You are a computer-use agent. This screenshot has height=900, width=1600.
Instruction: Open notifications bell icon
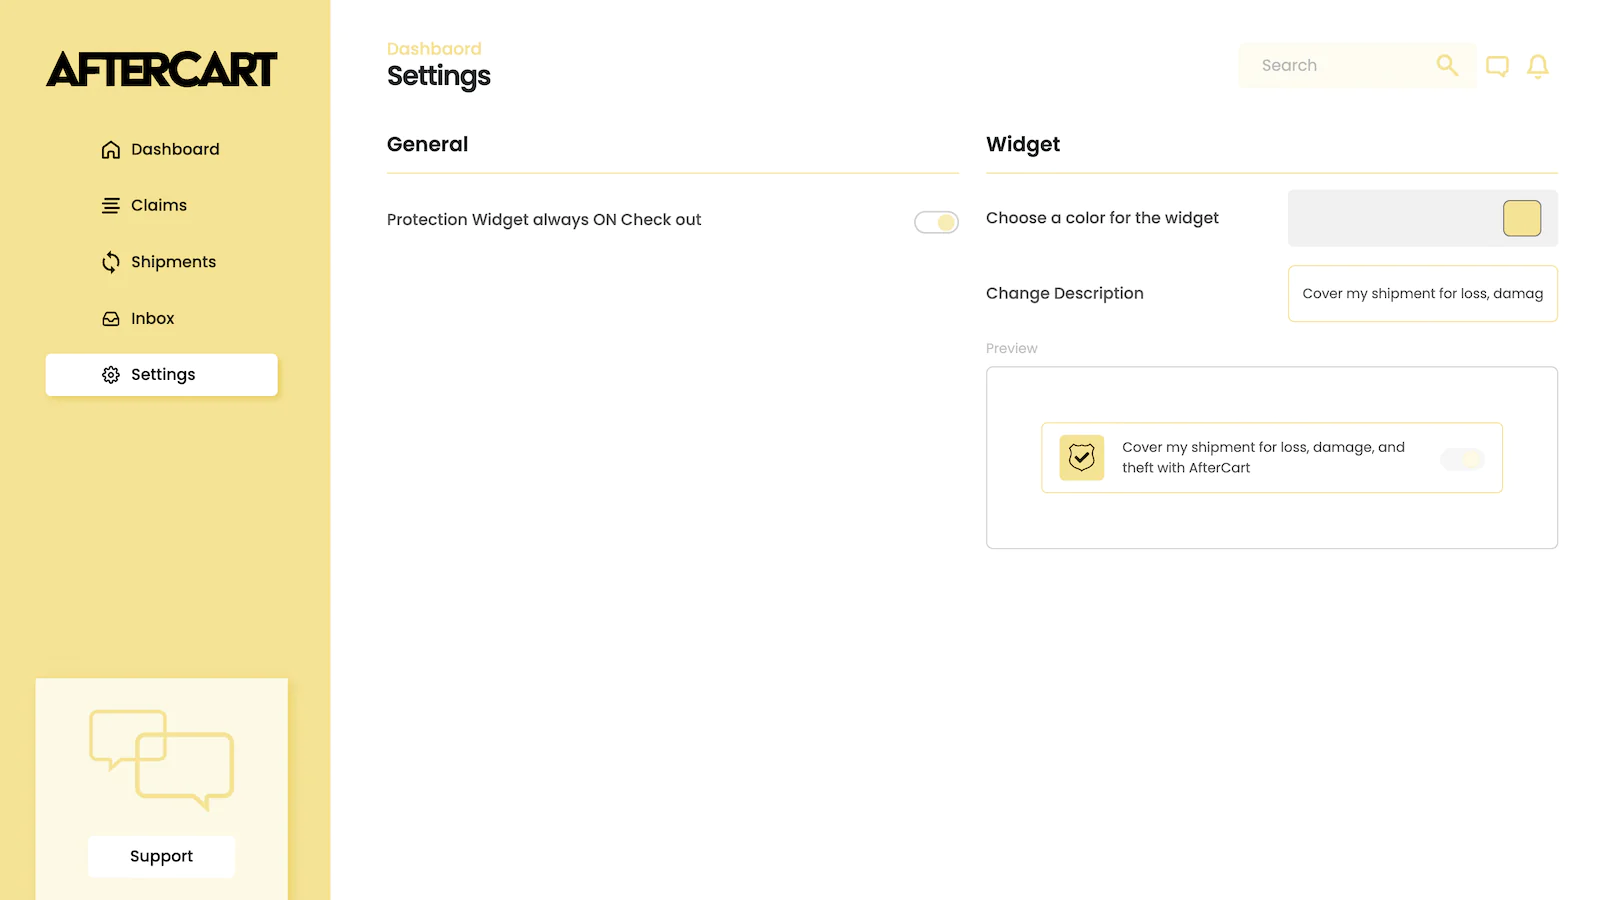point(1538,66)
